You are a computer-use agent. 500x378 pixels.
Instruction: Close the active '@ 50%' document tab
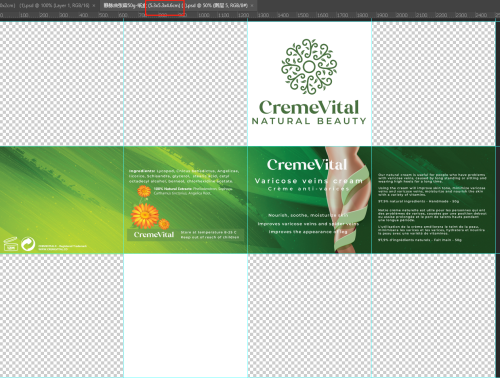(x=252, y=5)
